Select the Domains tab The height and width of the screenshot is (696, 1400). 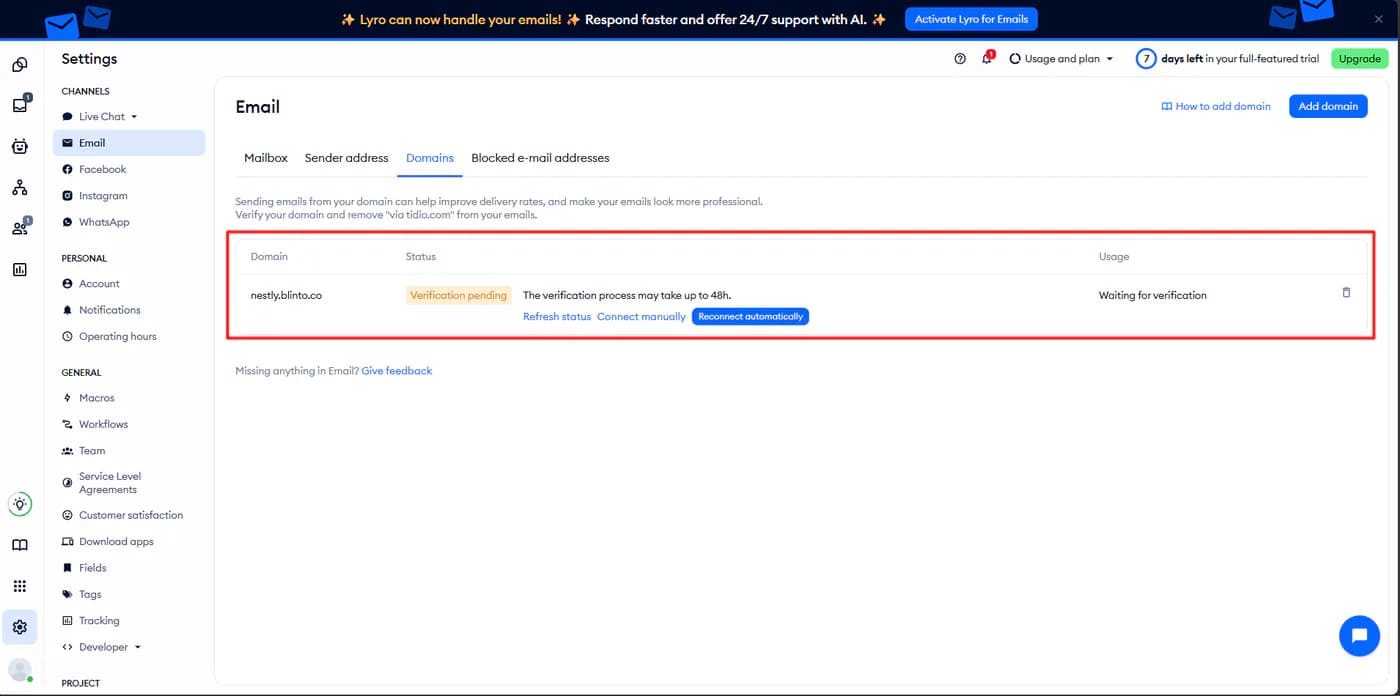coord(430,158)
